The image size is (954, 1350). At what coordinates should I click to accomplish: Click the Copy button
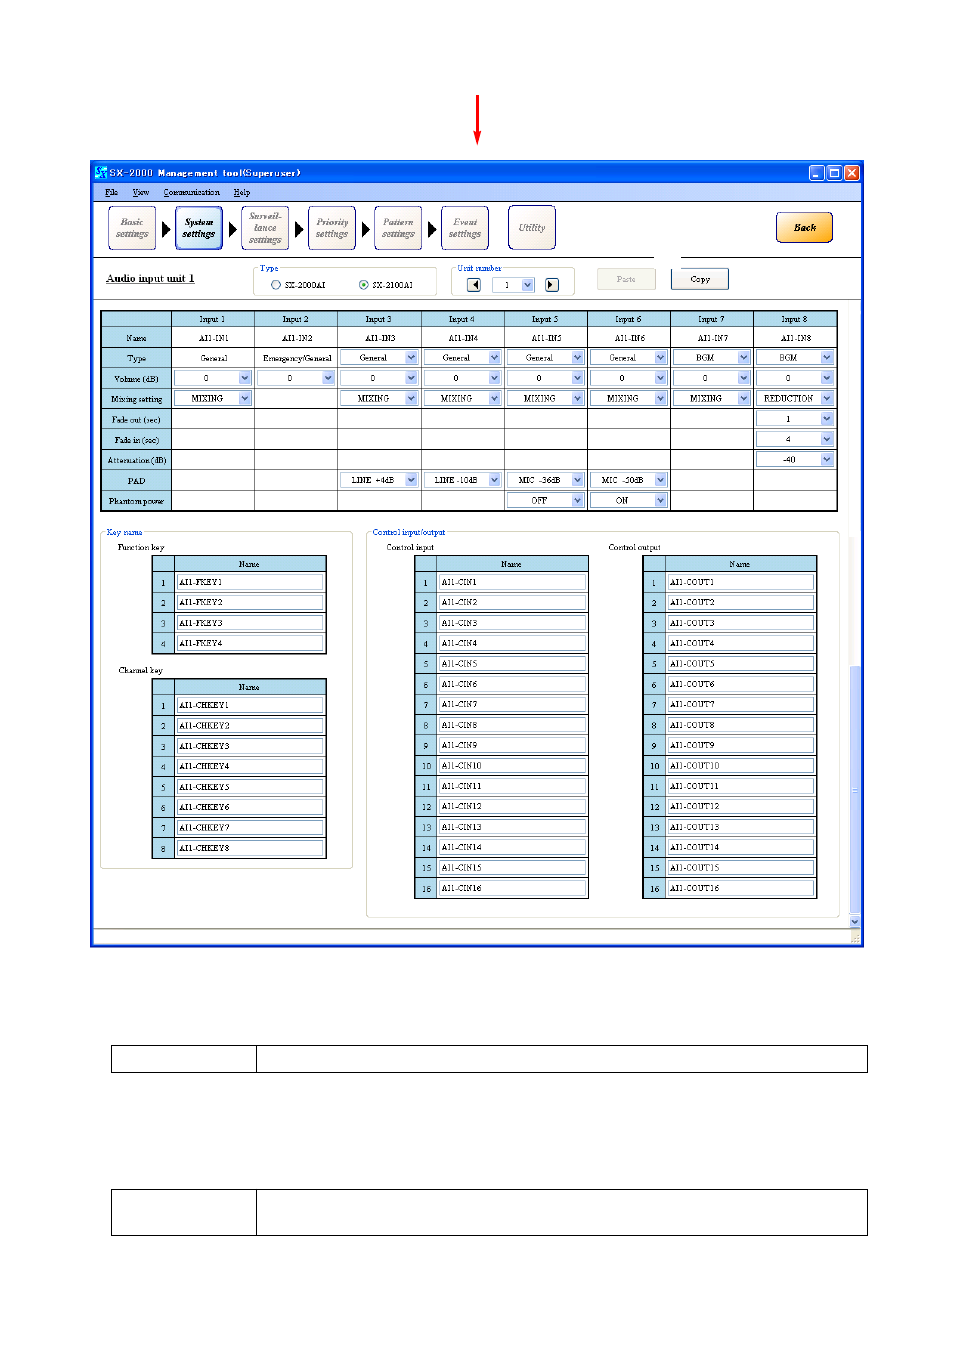click(x=700, y=279)
